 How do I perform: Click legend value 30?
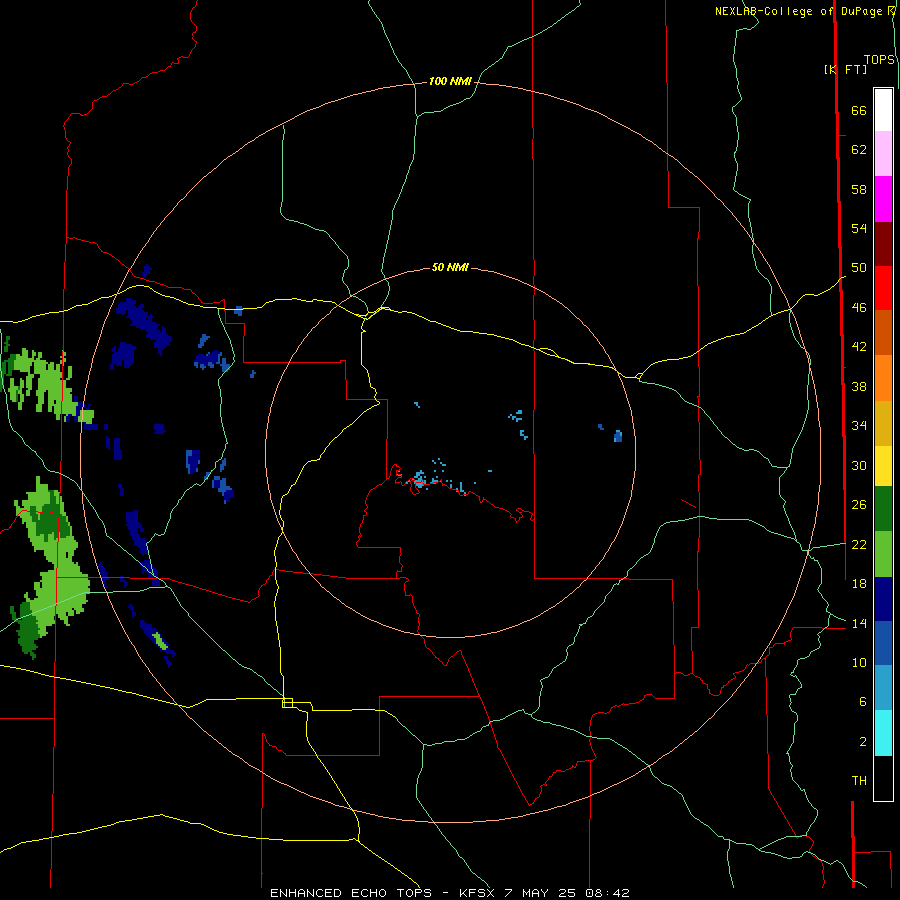859,465
